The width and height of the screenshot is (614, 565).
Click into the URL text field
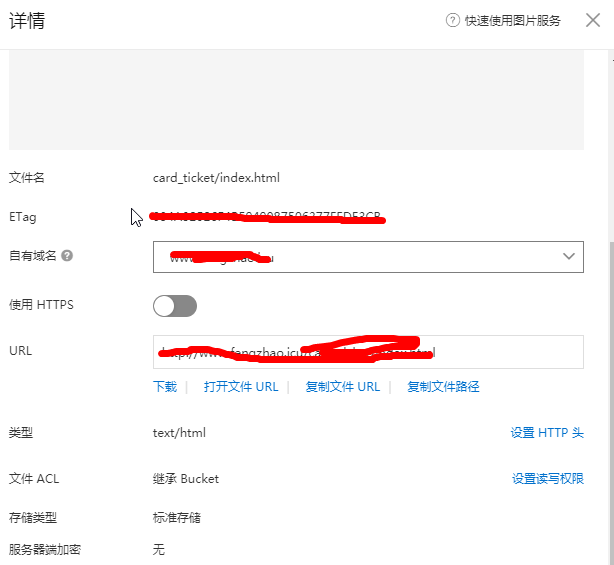coord(368,352)
